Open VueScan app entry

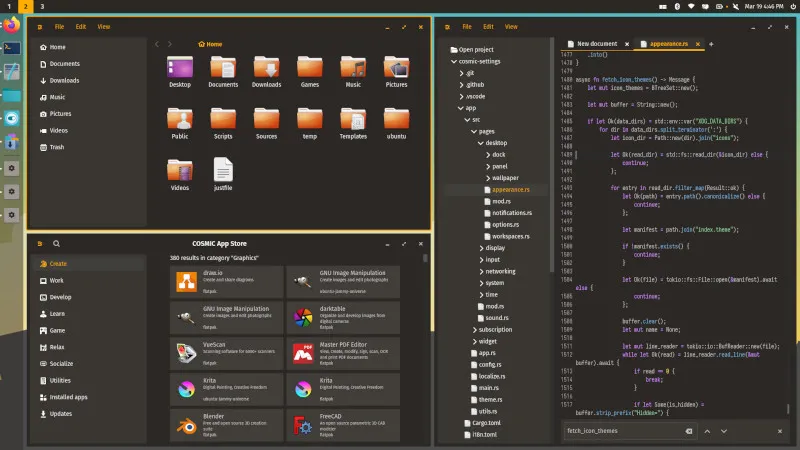point(227,353)
